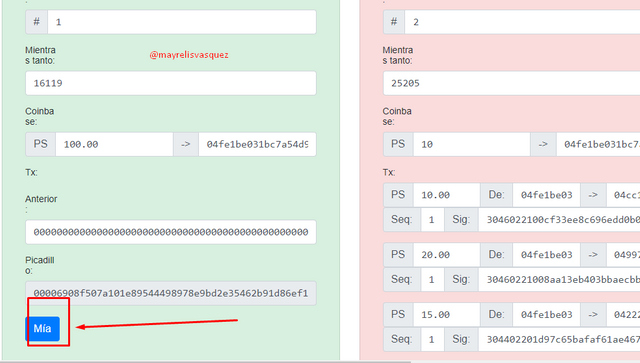Click De address of the 15.00 transaction
Image resolution: width=640 pixels, height=363 pixels.
[547, 314]
